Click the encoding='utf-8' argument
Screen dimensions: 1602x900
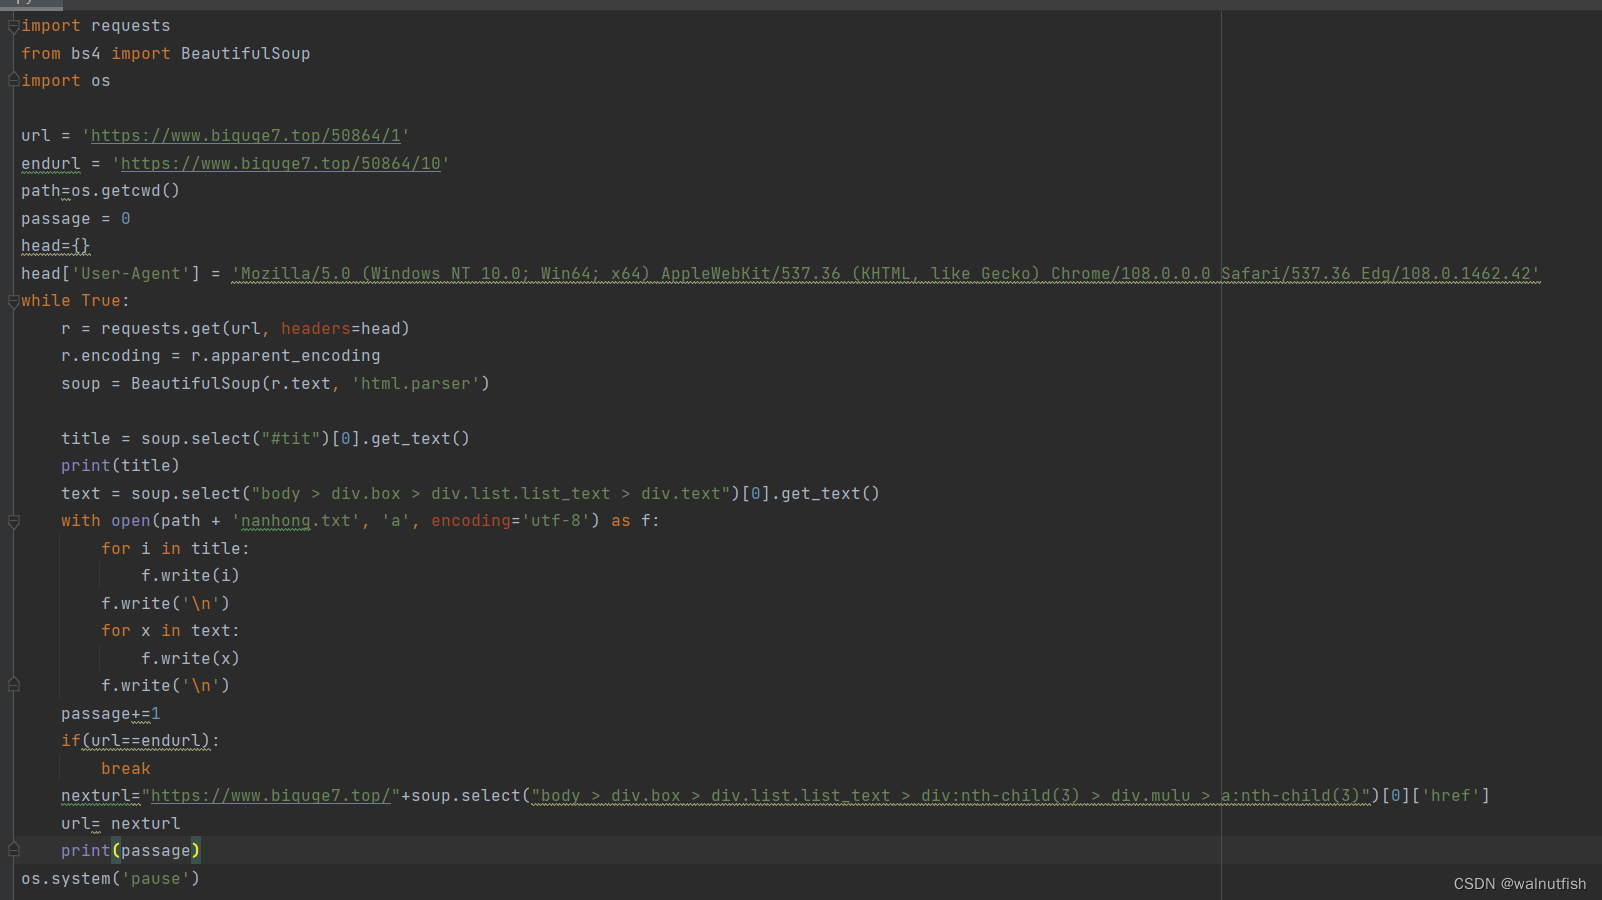(511, 521)
